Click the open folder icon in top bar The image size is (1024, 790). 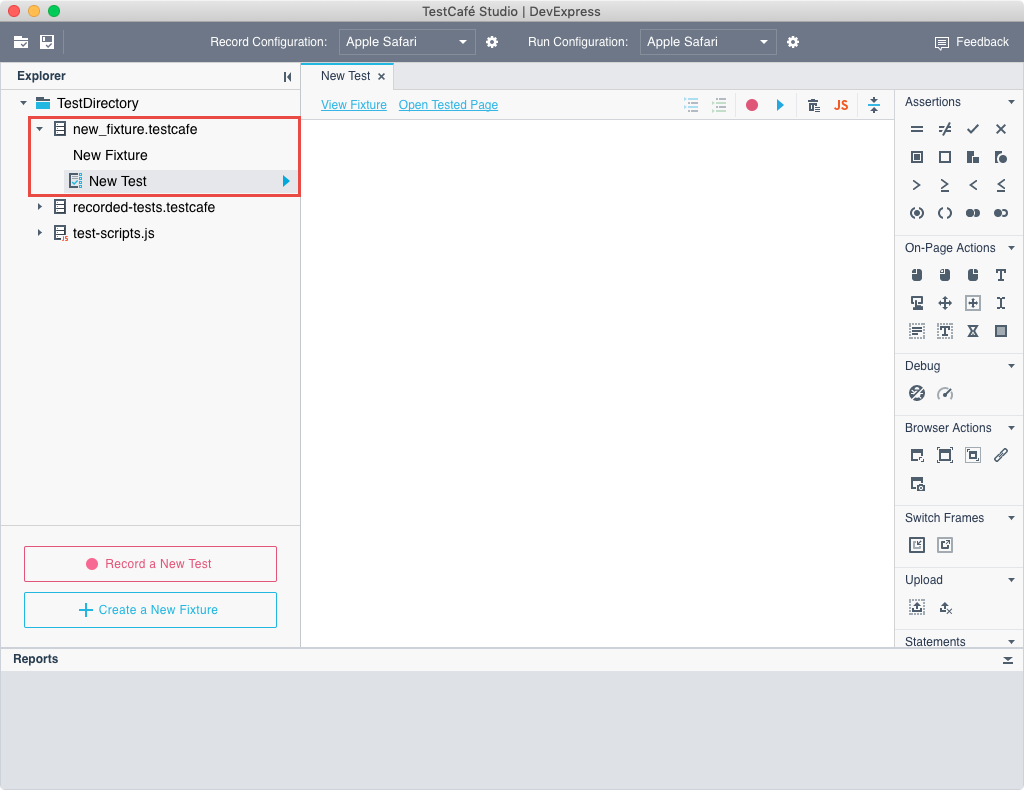pos(21,42)
